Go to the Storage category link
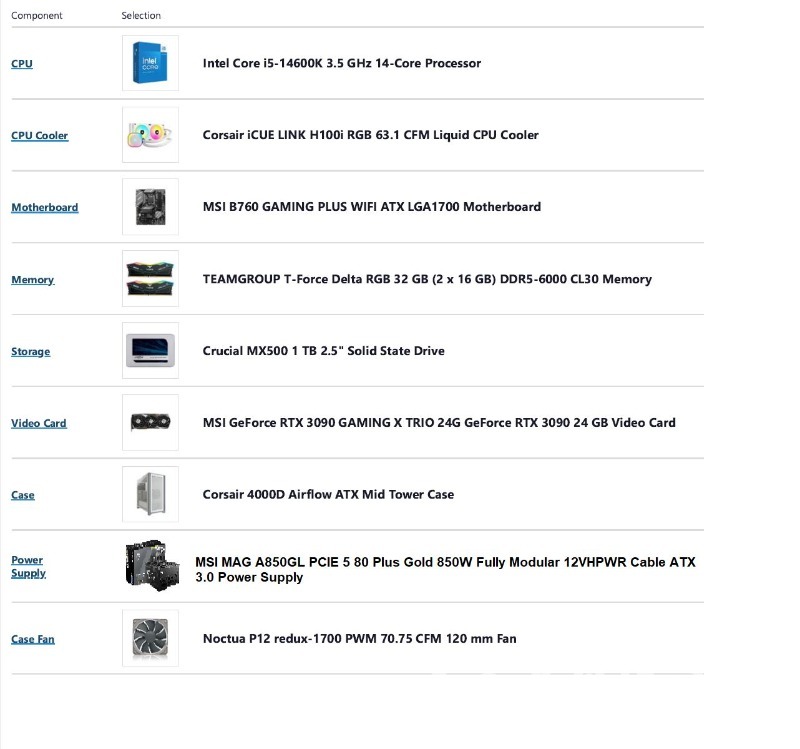The height and width of the screenshot is (749, 800). tap(30, 352)
